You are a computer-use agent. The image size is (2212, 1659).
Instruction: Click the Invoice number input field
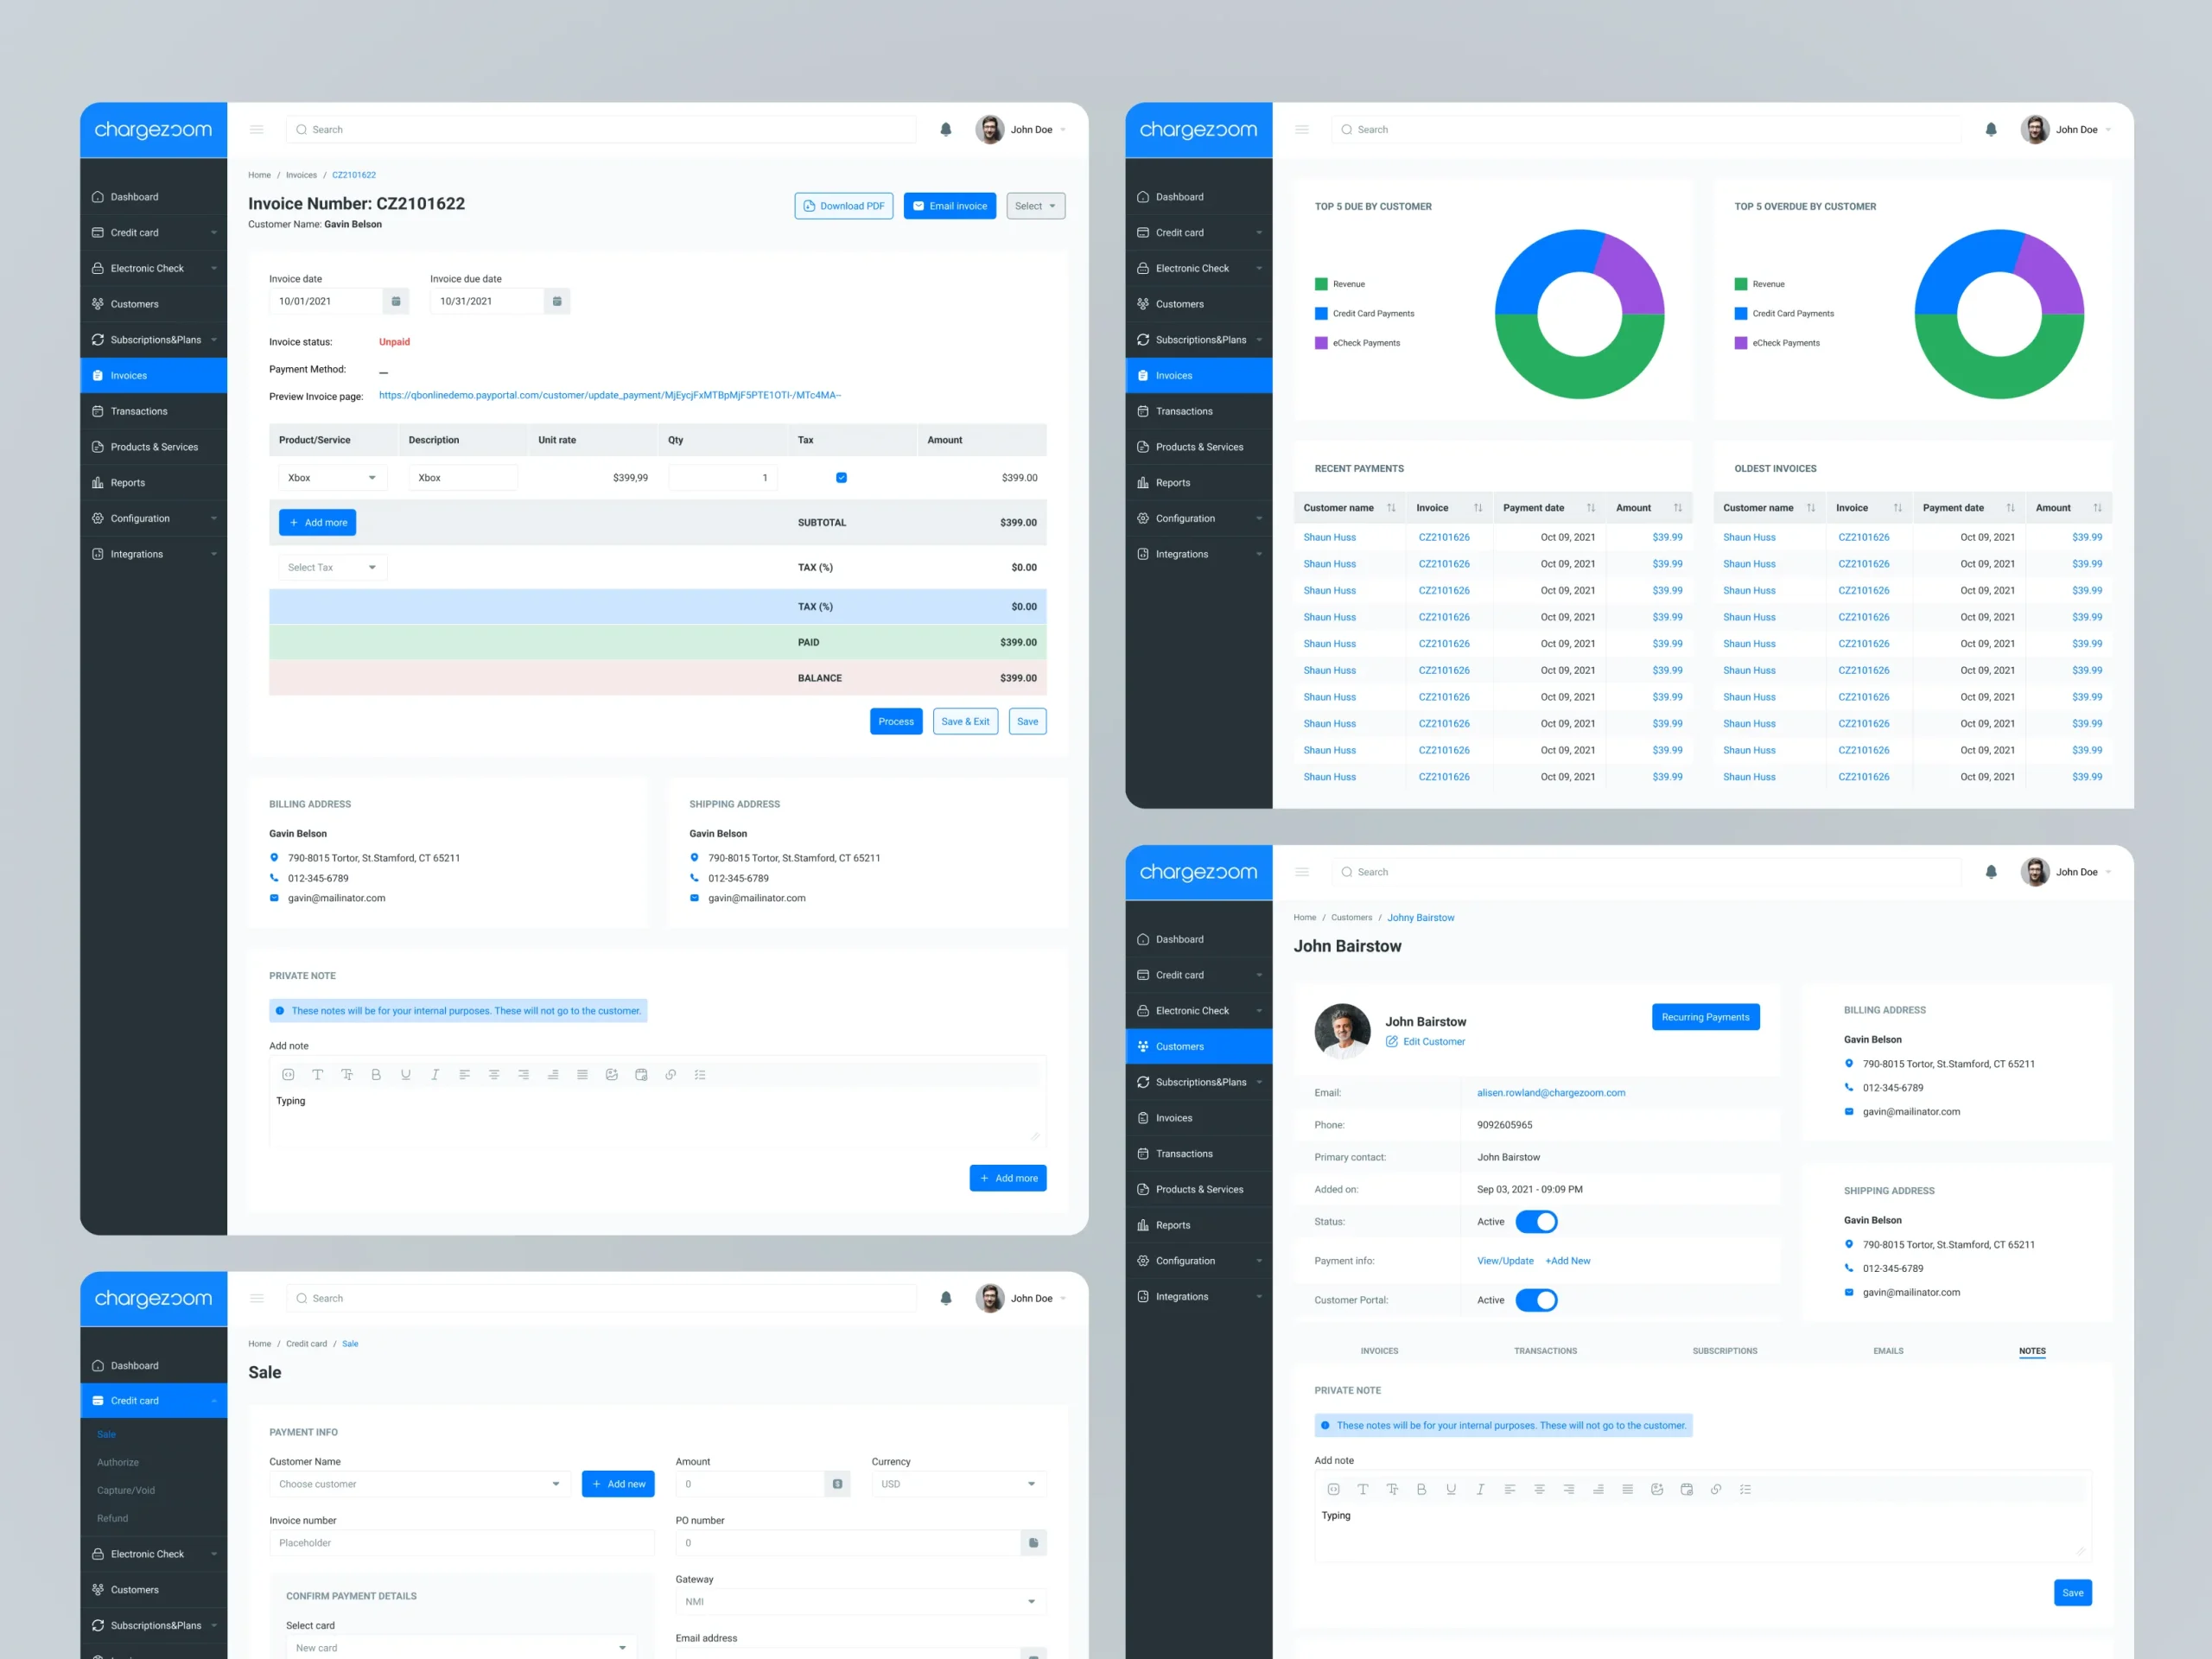pyautogui.click(x=461, y=1543)
